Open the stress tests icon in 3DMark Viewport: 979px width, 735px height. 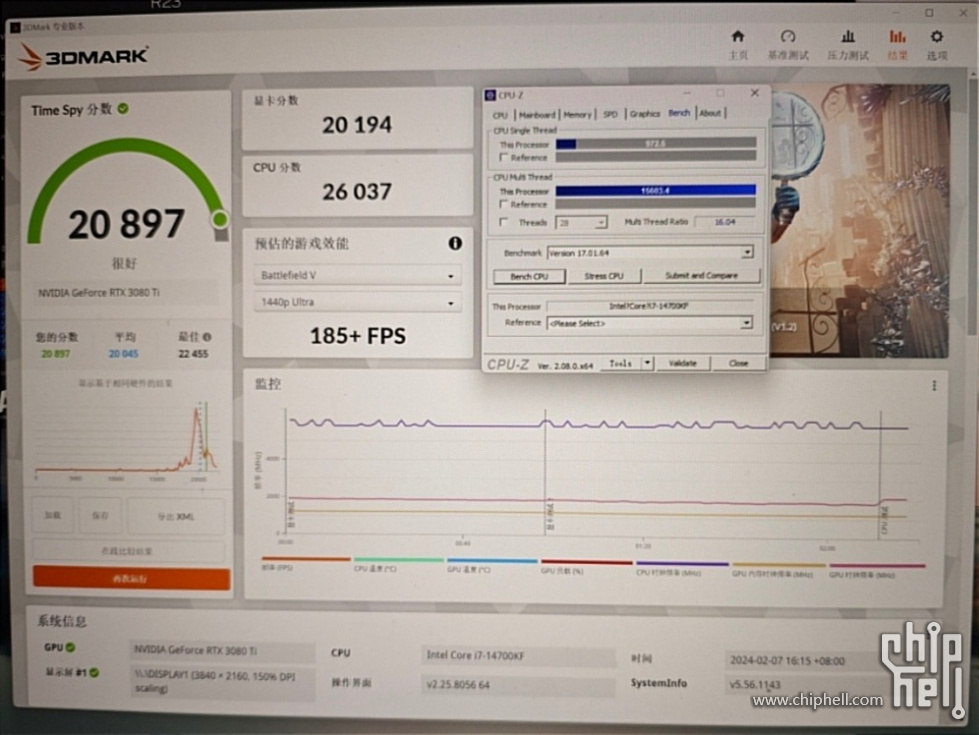pos(847,37)
